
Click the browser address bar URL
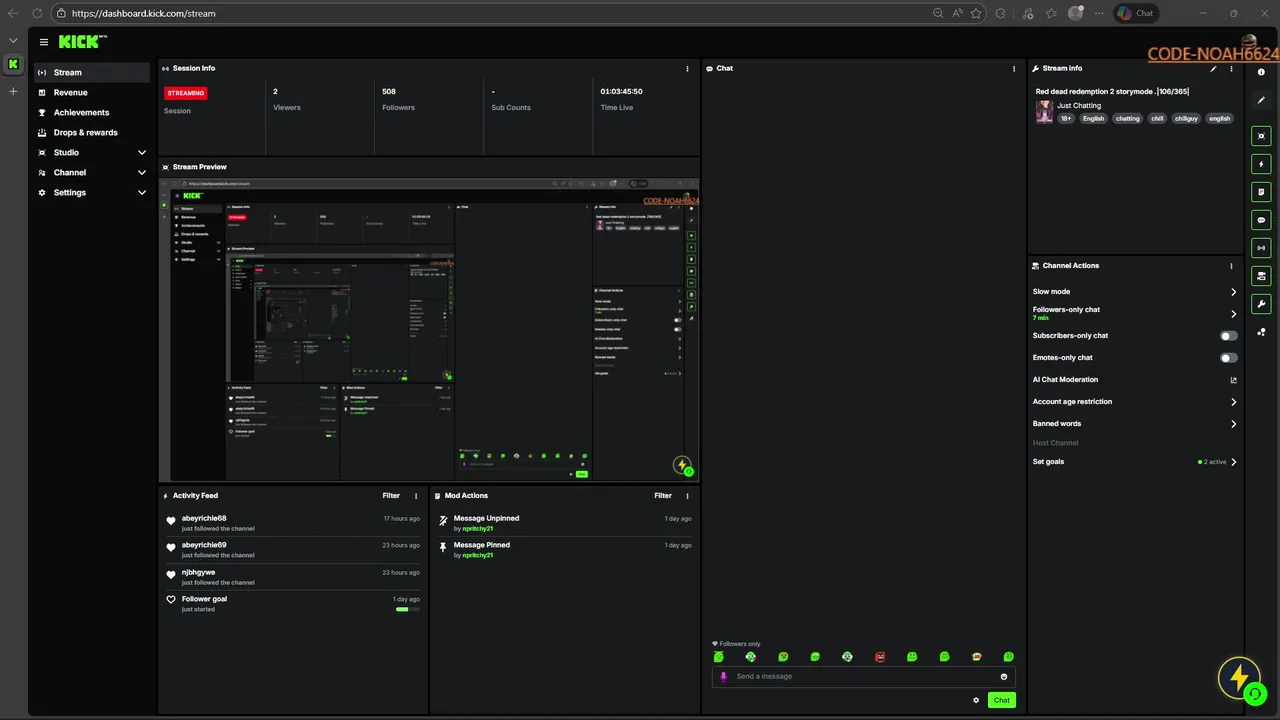click(143, 13)
